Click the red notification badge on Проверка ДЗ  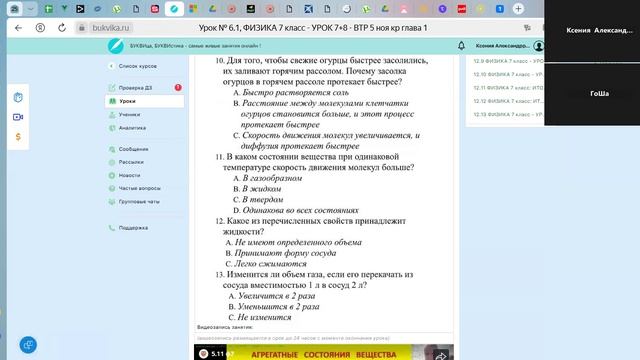(178, 87)
